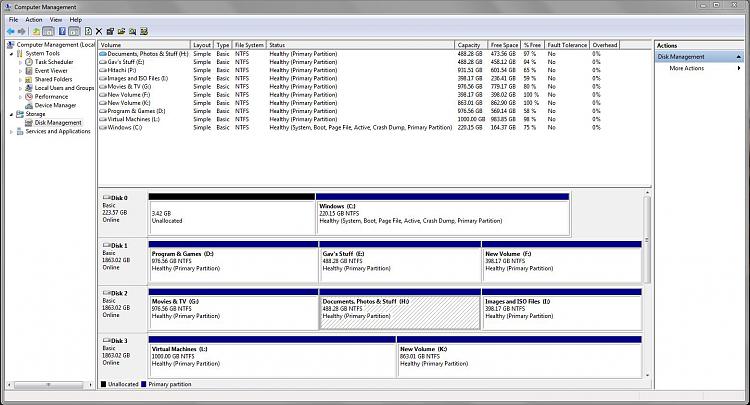The image size is (750, 405).
Task: Select Gav's Stuff (E:) partition block
Action: coord(400,262)
